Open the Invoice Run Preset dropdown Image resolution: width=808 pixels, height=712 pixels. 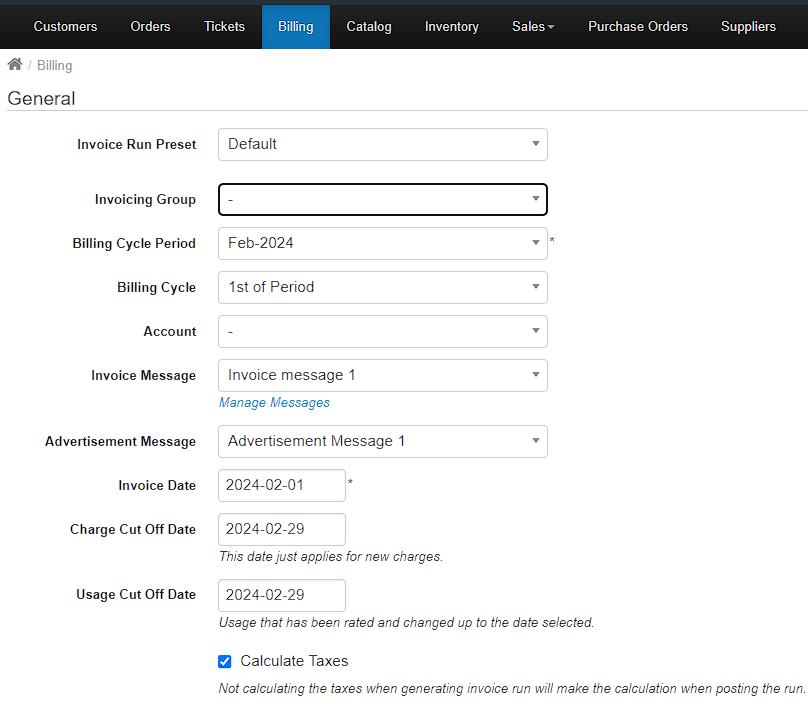click(x=382, y=144)
